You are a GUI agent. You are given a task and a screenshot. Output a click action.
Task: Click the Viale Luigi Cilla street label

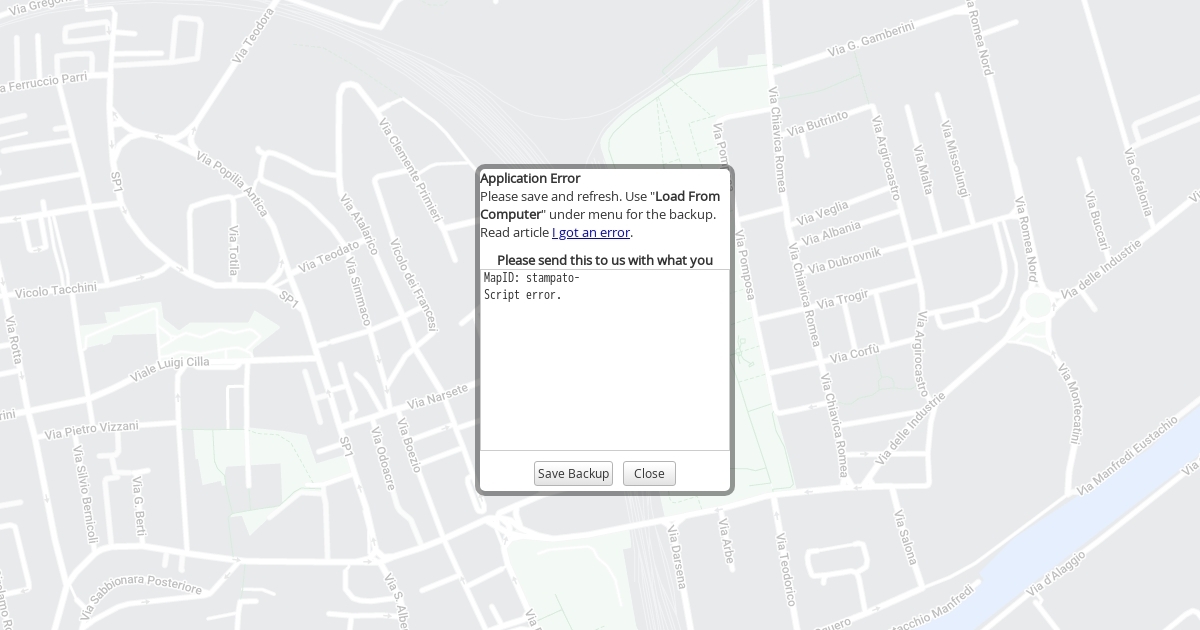click(170, 368)
